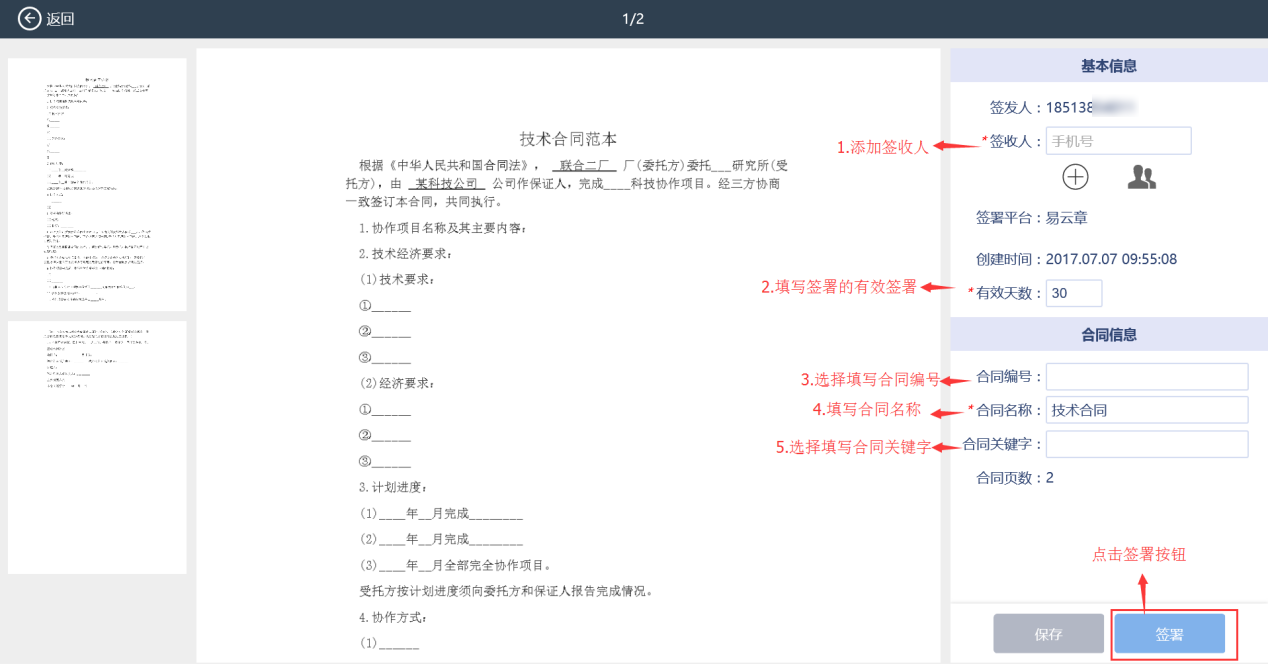1268x664 pixels.
Task: Focus the 签收人 phone number field
Action: (1118, 141)
